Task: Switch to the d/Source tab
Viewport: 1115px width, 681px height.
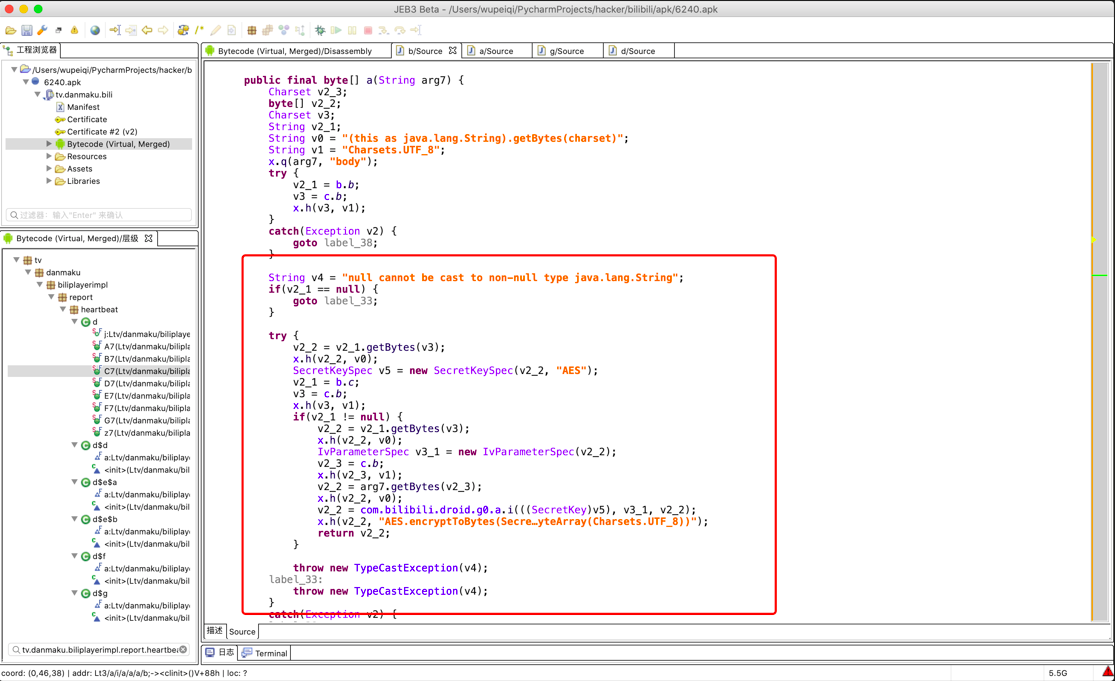Action: (x=637, y=51)
